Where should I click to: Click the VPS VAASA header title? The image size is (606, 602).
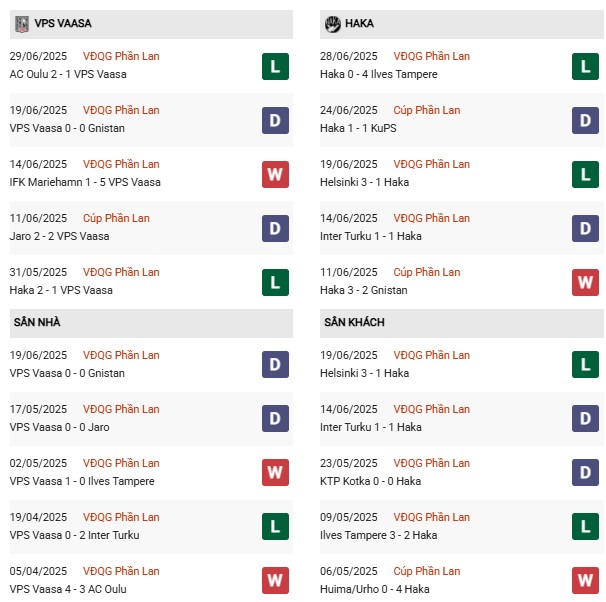tap(63, 24)
